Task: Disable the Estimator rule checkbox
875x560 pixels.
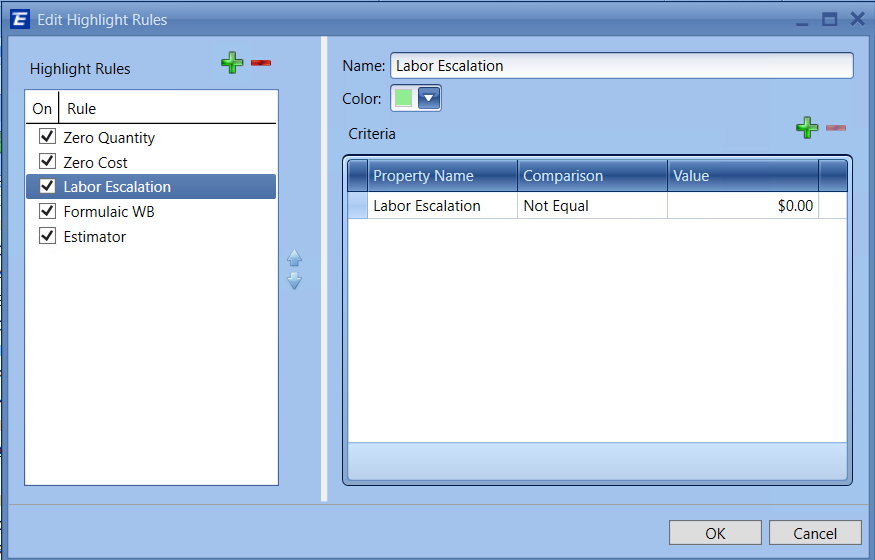Action: pyautogui.click(x=46, y=237)
